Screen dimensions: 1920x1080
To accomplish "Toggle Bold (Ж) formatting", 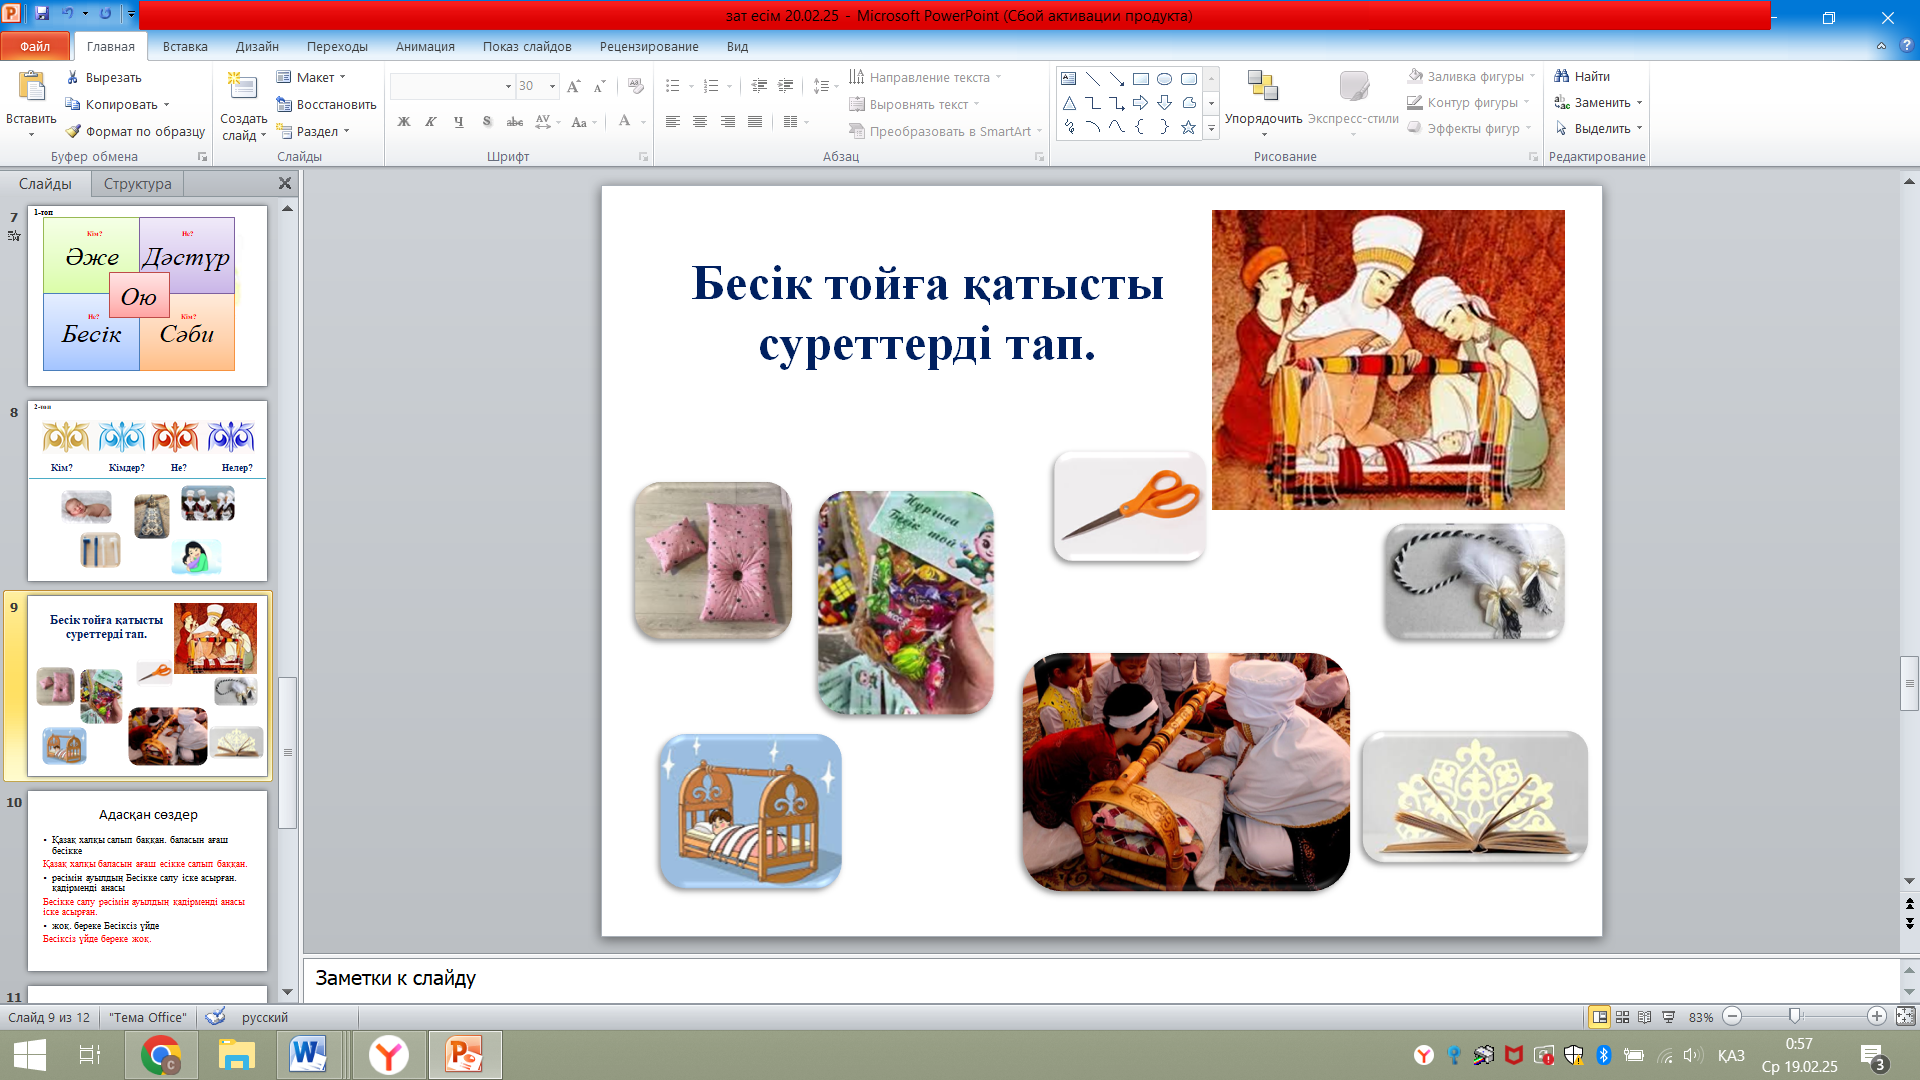I will tap(404, 122).
